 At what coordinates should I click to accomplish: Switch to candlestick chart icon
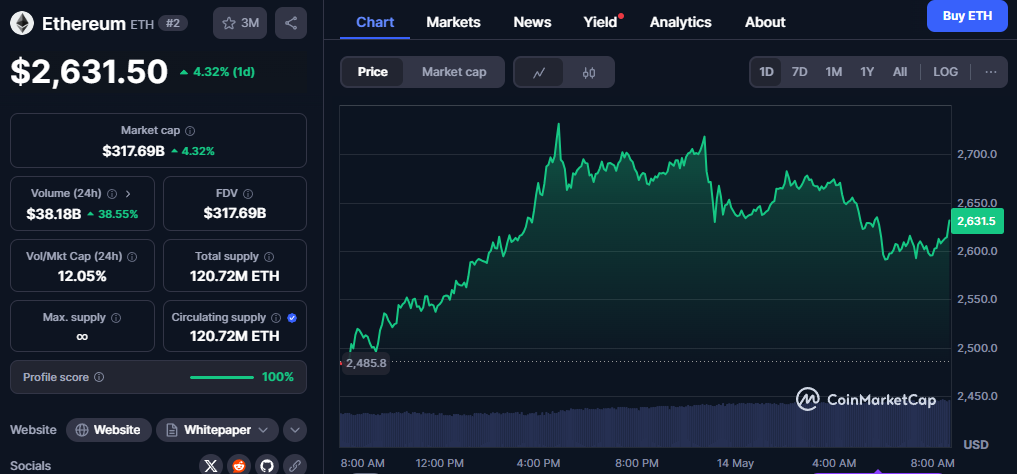pos(589,72)
